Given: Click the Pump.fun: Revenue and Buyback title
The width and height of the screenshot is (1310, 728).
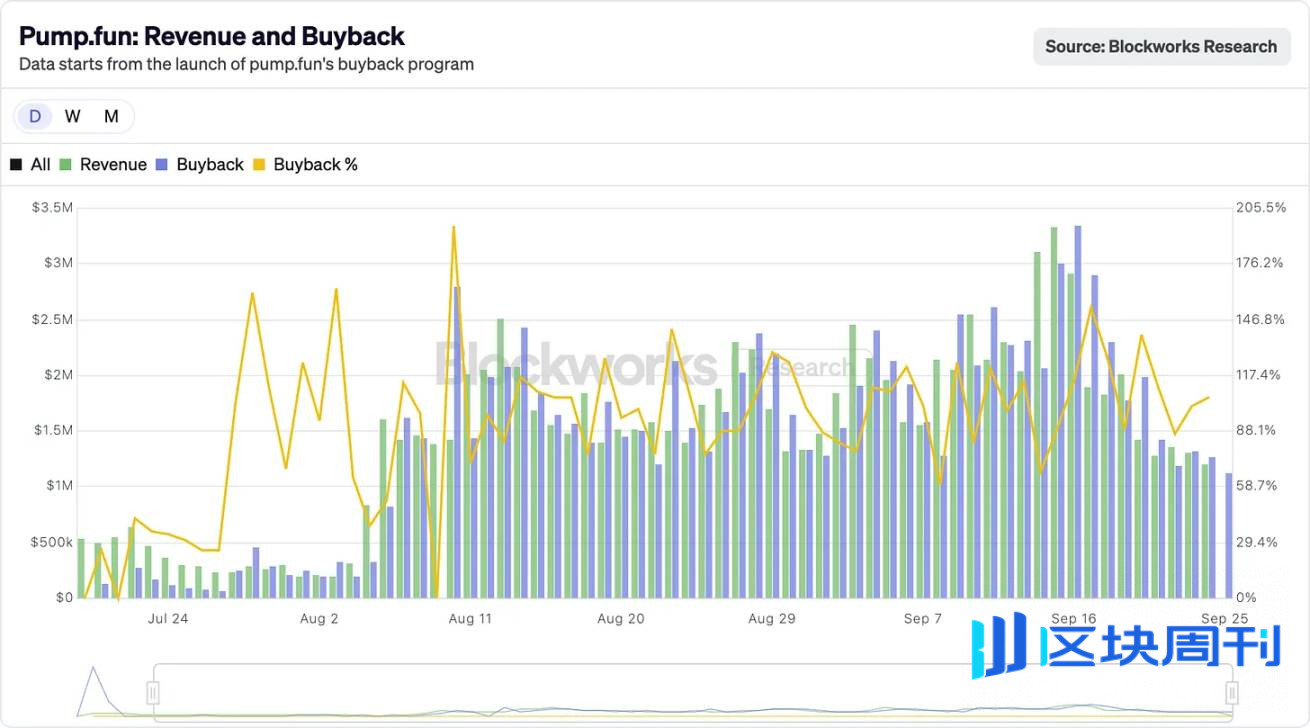Looking at the screenshot, I should [x=212, y=36].
